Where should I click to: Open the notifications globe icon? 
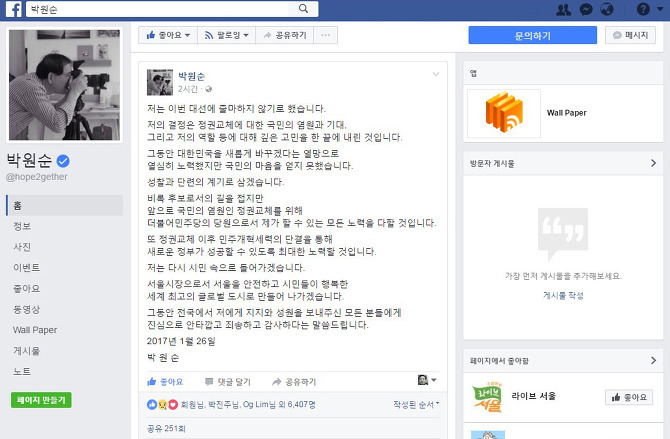click(607, 9)
